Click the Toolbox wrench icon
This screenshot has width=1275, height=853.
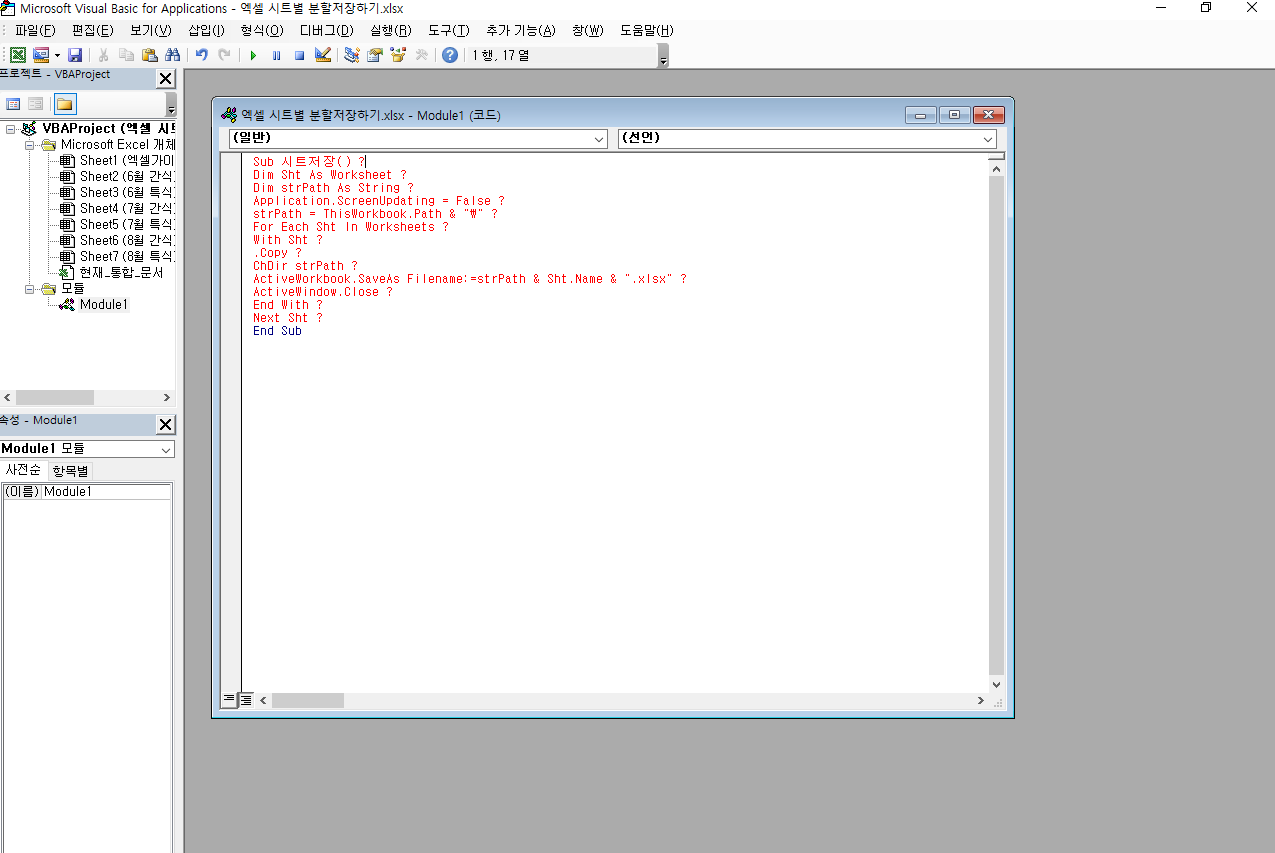coord(421,55)
